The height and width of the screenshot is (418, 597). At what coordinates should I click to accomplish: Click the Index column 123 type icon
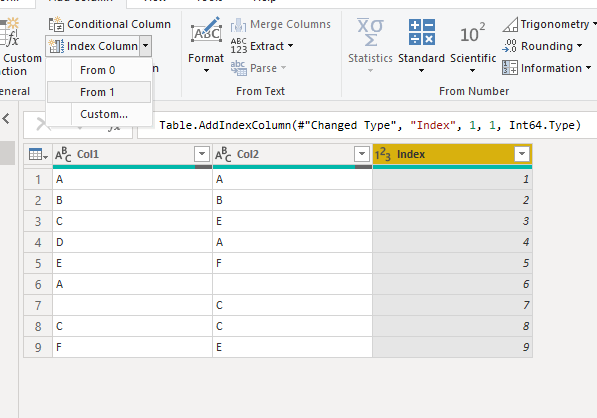coord(383,155)
